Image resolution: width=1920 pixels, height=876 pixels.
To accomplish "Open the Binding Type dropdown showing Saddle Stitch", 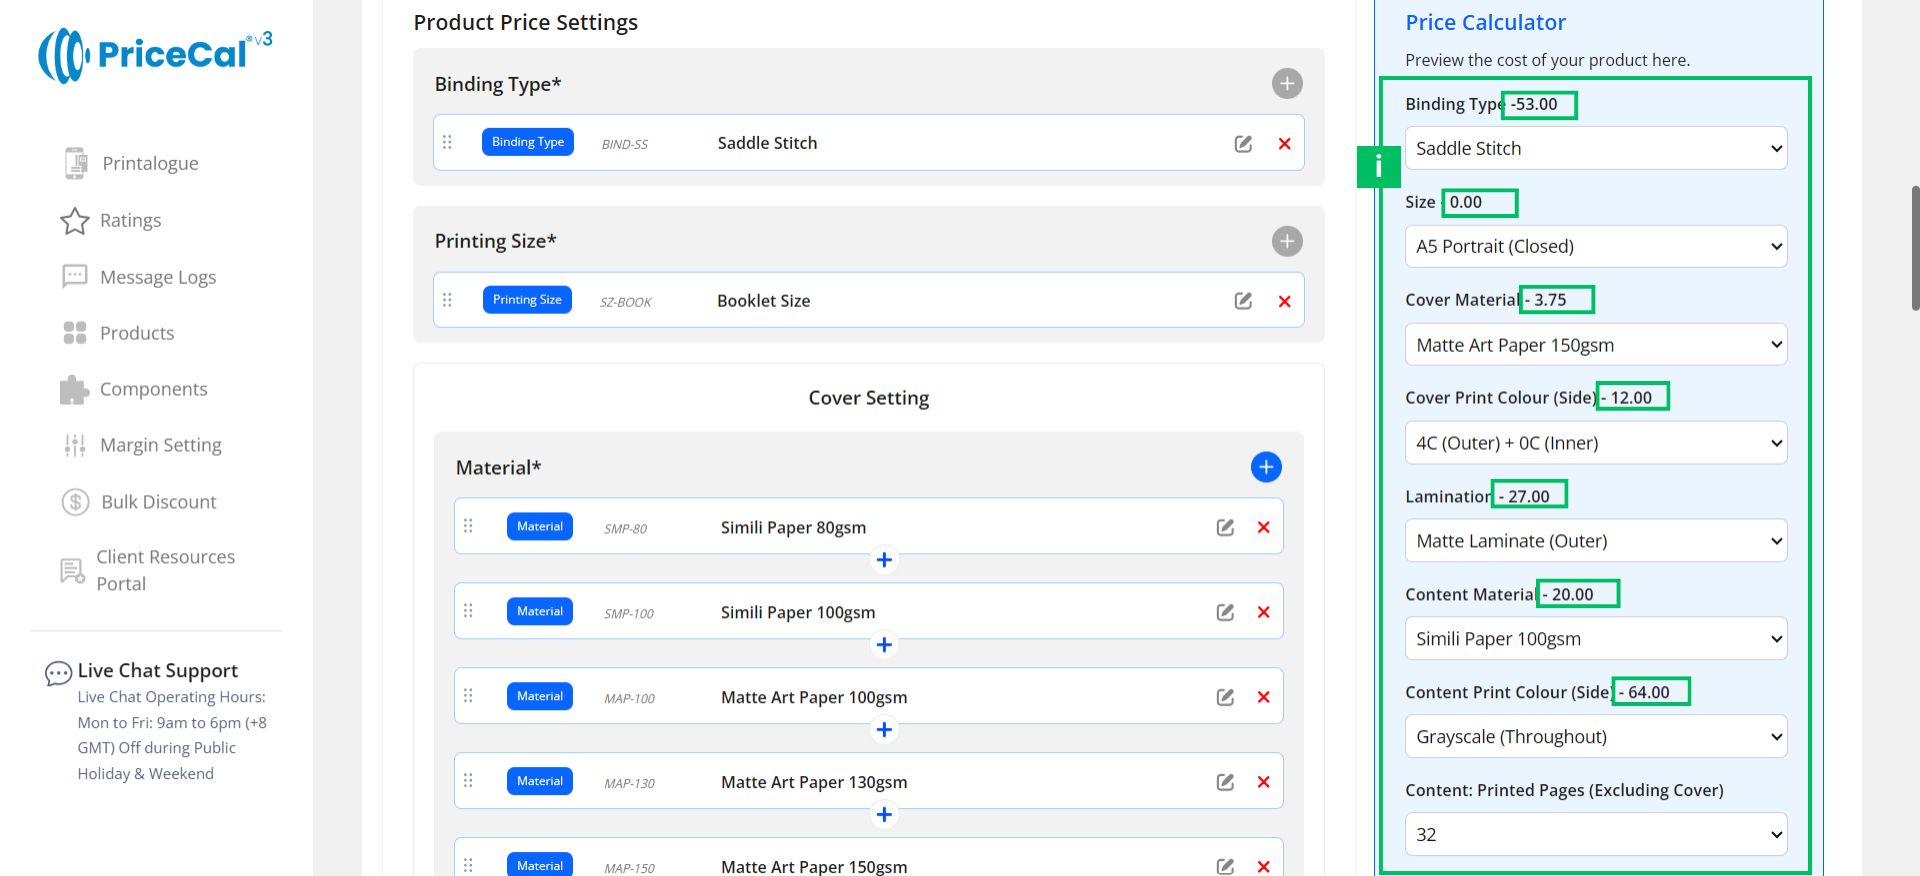I will pyautogui.click(x=1595, y=149).
